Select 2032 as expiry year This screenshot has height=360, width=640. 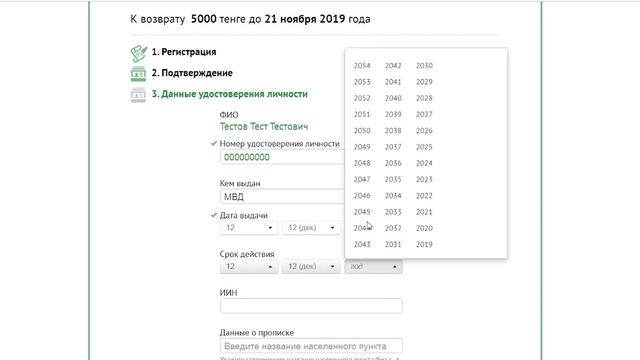[x=393, y=228]
